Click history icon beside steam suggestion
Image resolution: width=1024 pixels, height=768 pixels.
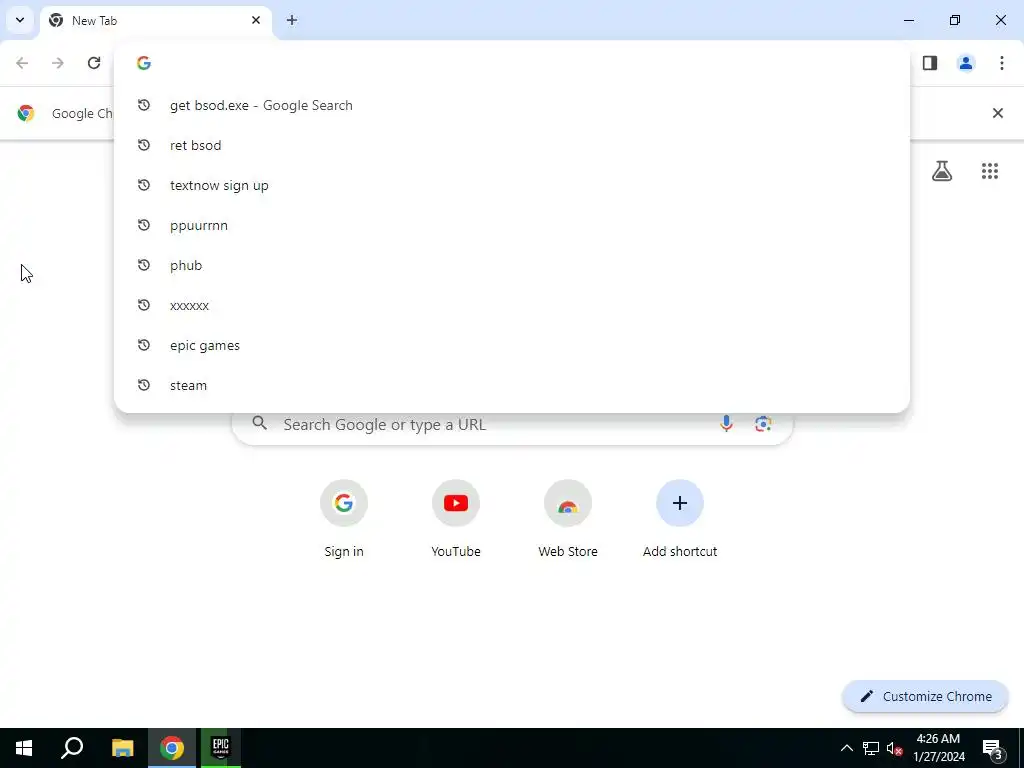[x=144, y=385]
